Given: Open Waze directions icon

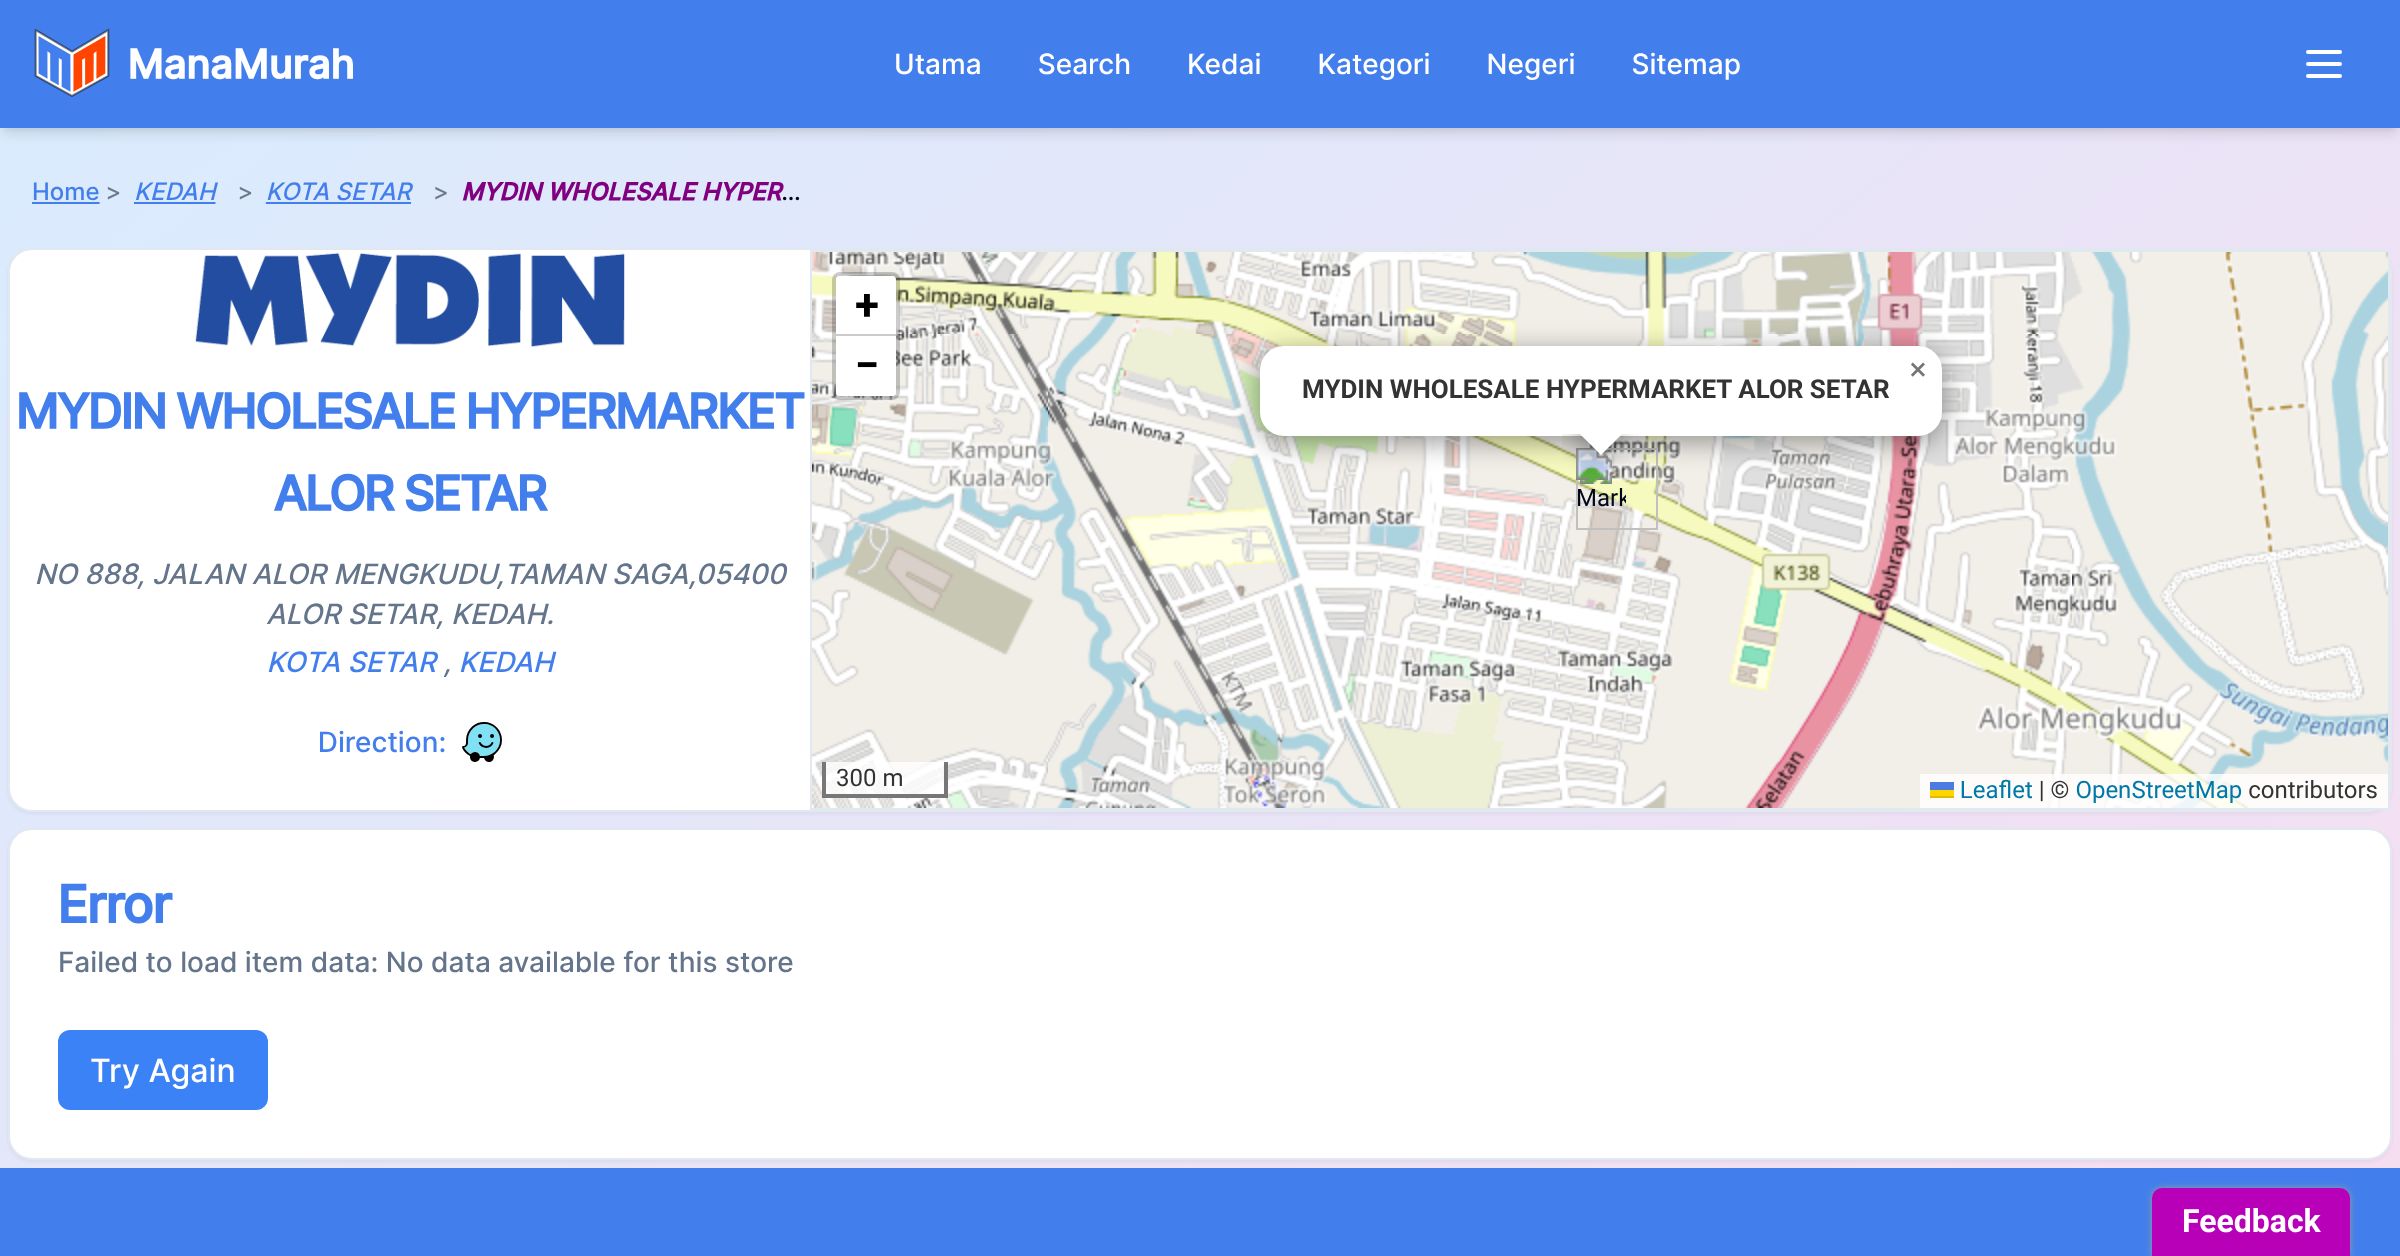Looking at the screenshot, I should (x=482, y=742).
